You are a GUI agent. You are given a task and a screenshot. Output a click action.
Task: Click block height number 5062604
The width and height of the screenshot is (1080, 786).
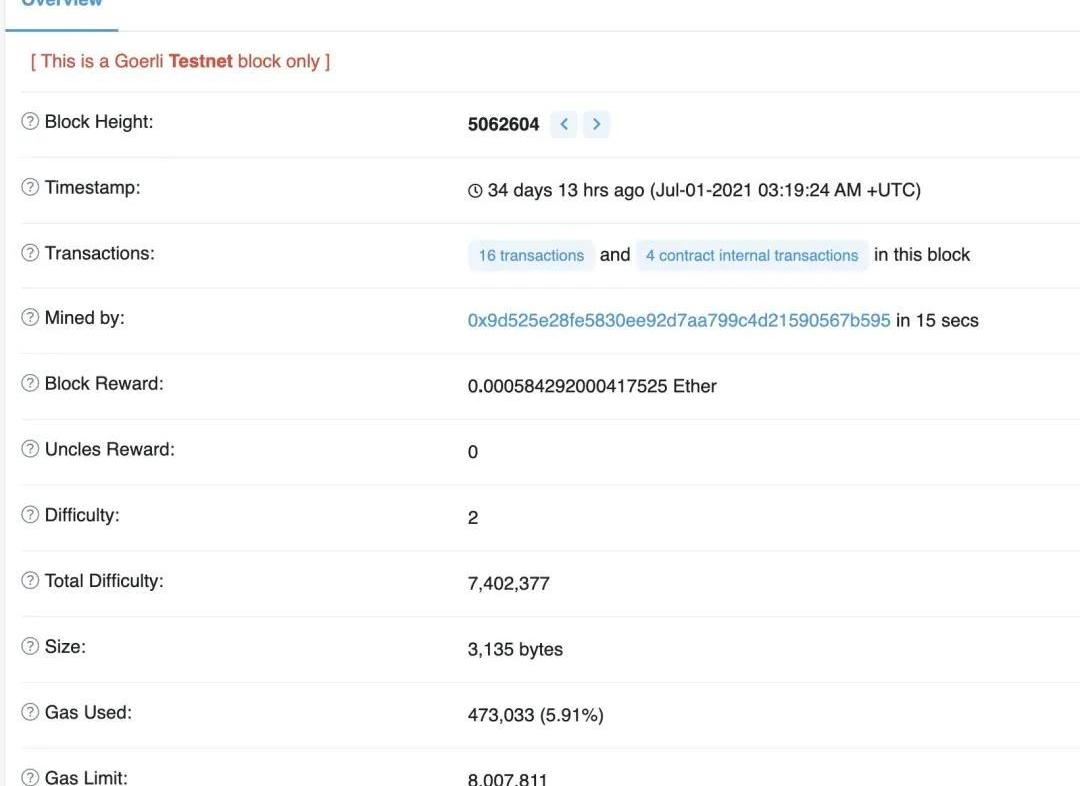(x=503, y=125)
